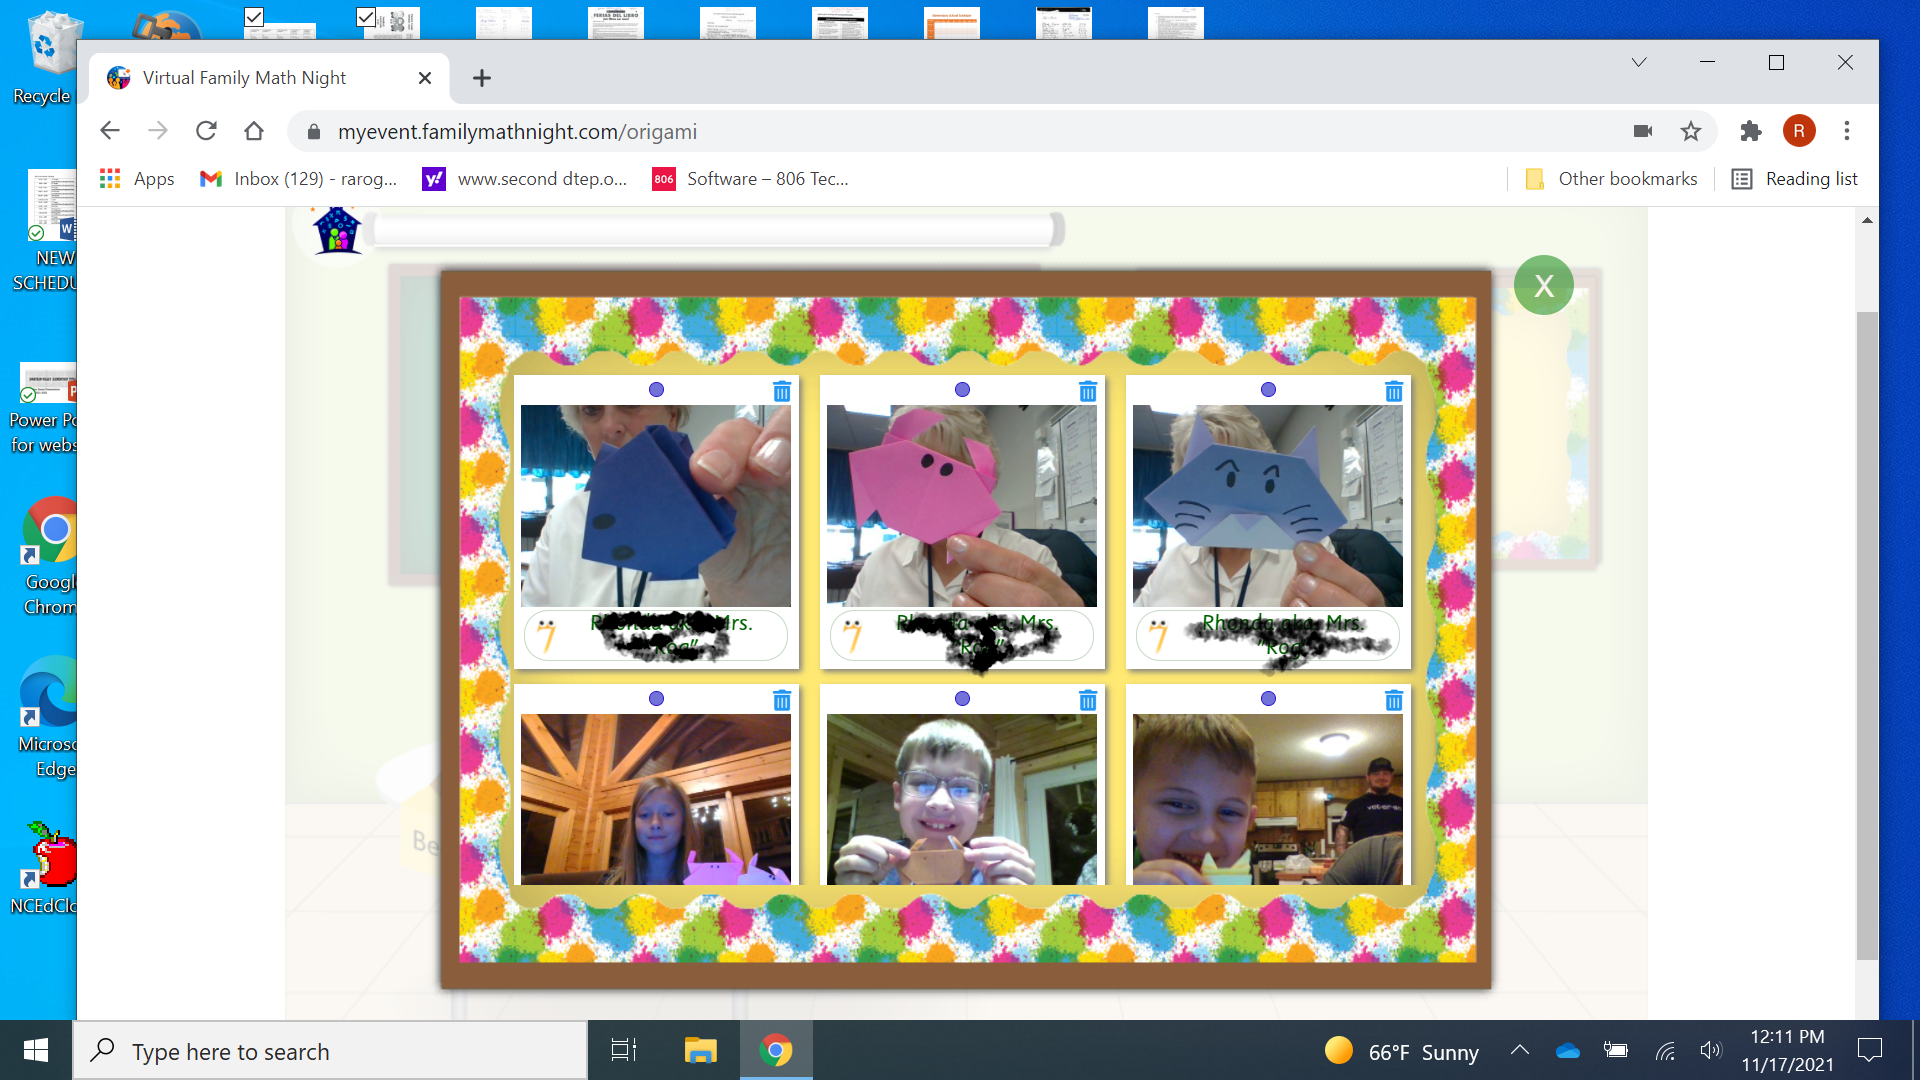Toggle checkbox on first desktop file thumbnail
1920x1080 pixels.
pos(254,17)
